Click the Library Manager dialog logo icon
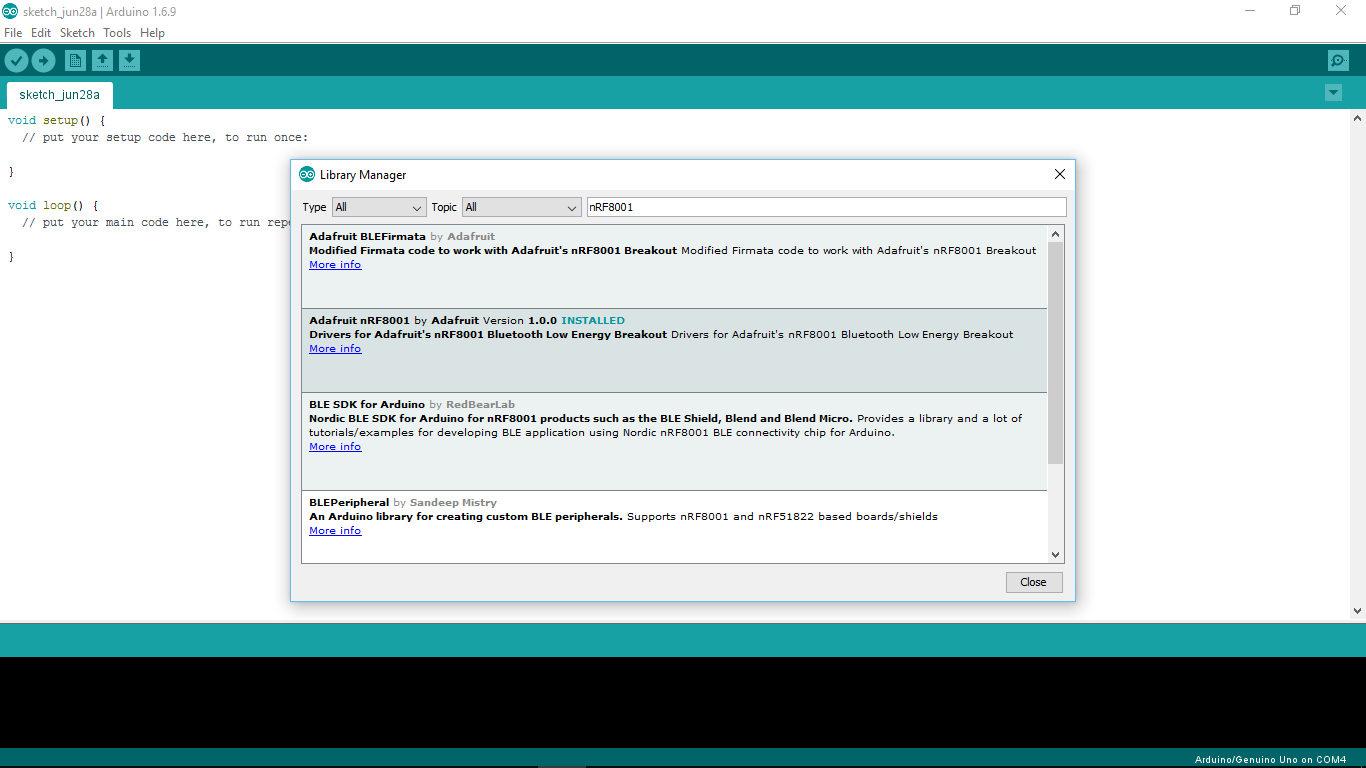Viewport: 1366px width, 768px height. click(307, 174)
